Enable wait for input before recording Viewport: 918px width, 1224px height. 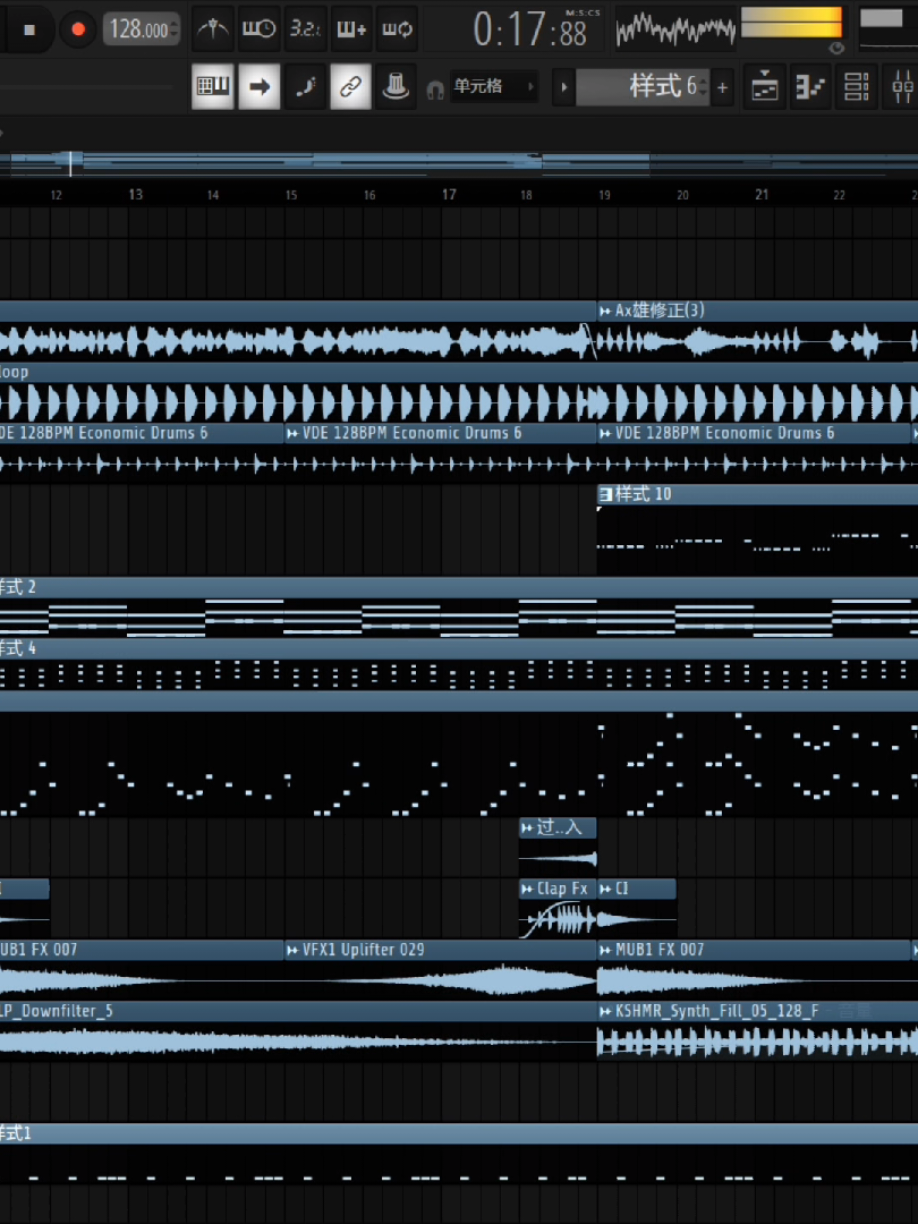(258, 29)
